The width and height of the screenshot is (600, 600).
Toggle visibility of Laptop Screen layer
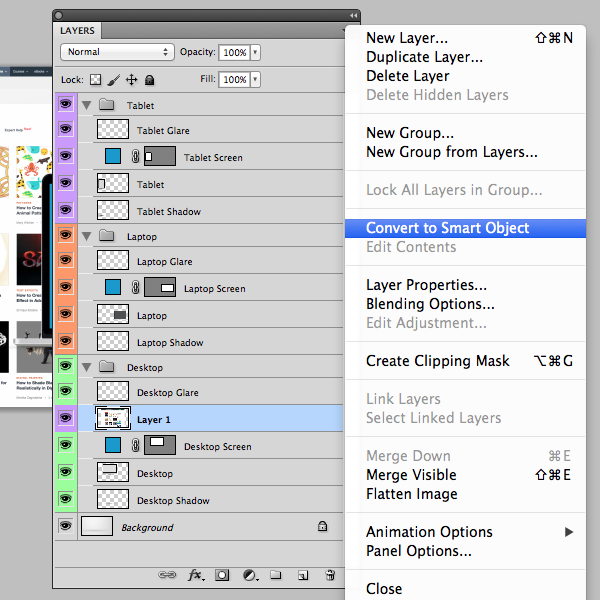[66, 287]
